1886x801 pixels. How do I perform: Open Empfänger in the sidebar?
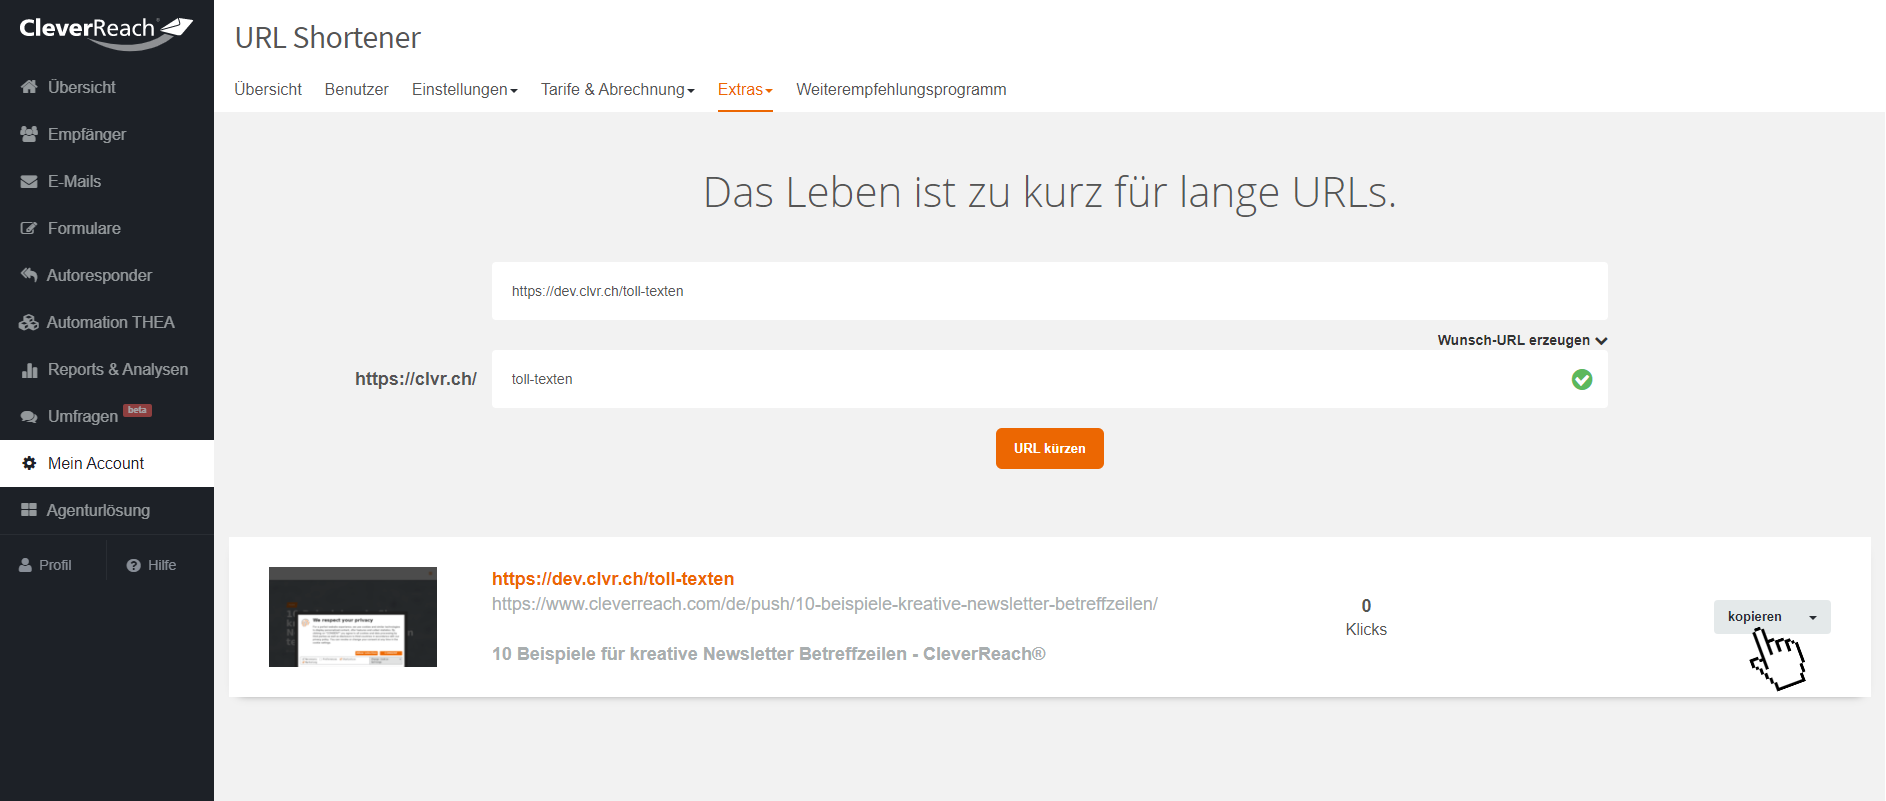[x=107, y=134]
